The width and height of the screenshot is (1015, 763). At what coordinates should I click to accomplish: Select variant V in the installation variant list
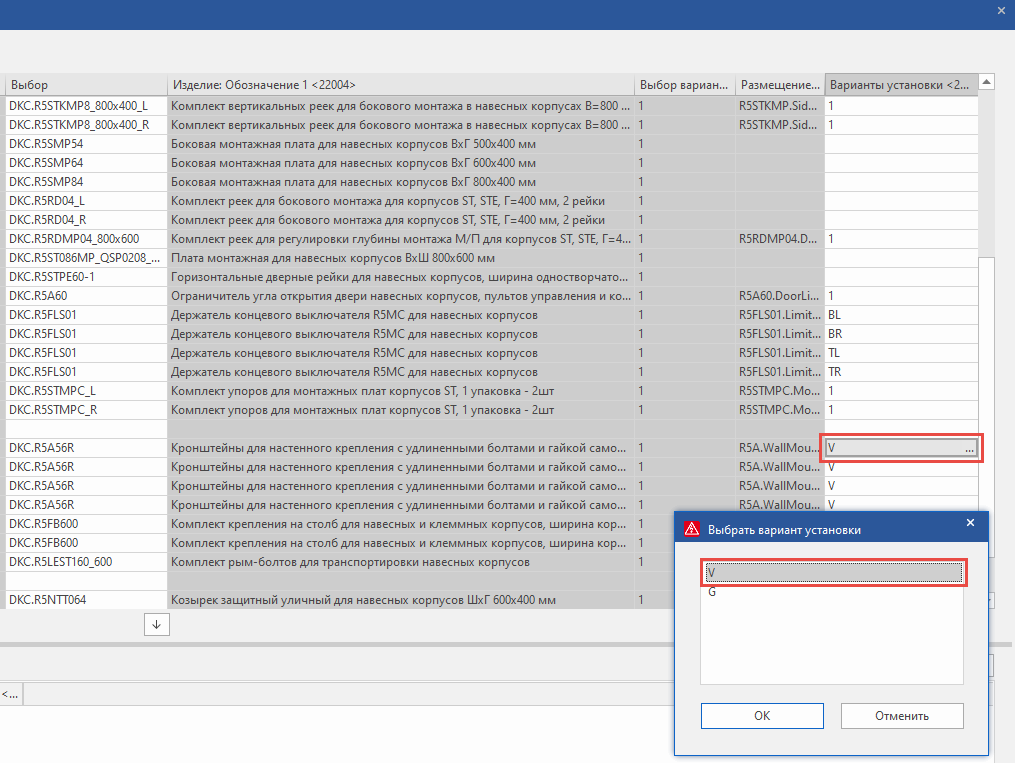(x=834, y=573)
